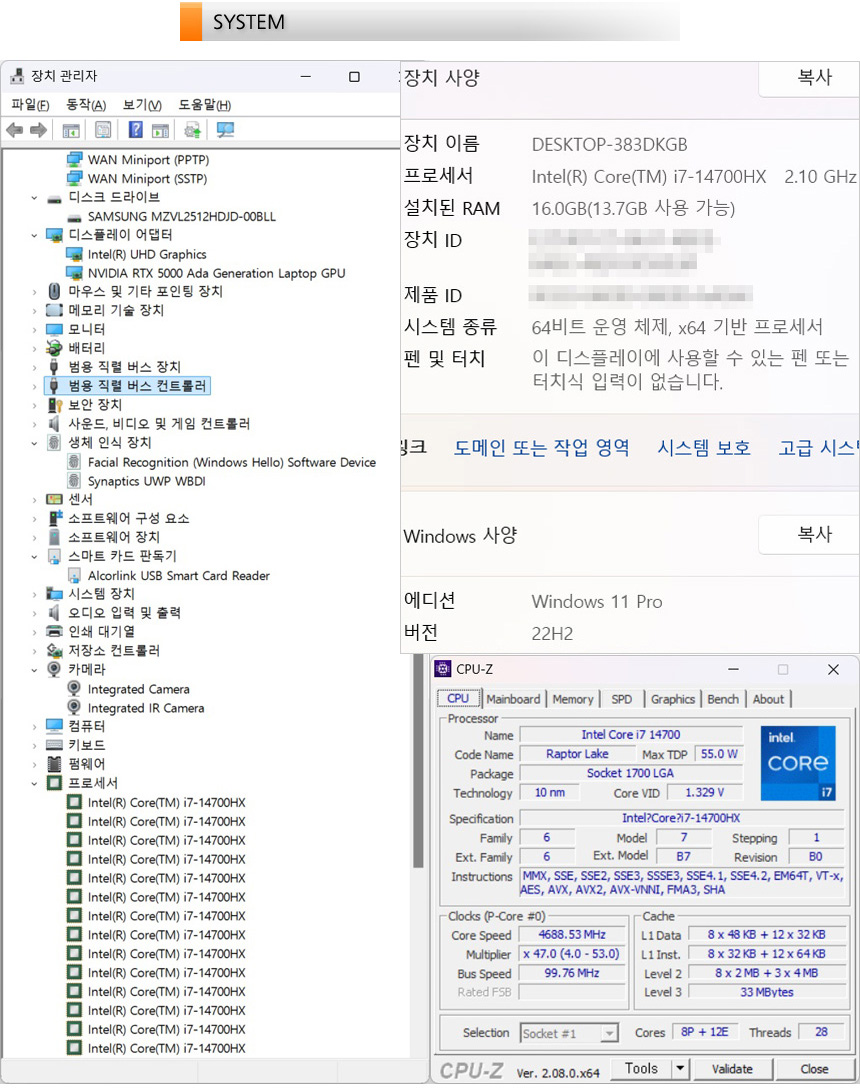Open the 파일(F) menu
Viewport: 860px width, 1088px height.
point(31,105)
